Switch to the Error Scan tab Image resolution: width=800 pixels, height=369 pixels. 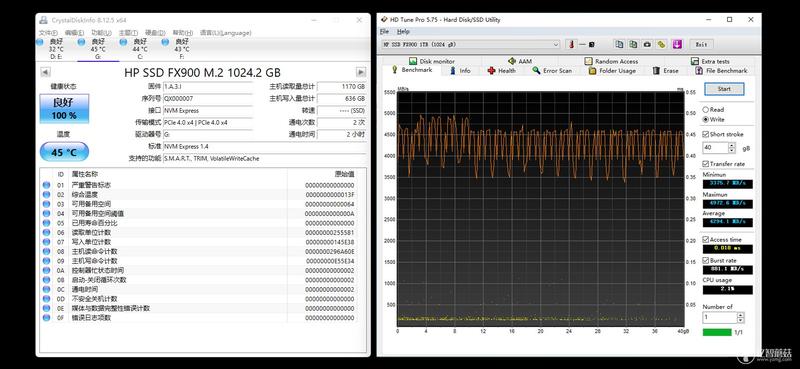click(552, 70)
